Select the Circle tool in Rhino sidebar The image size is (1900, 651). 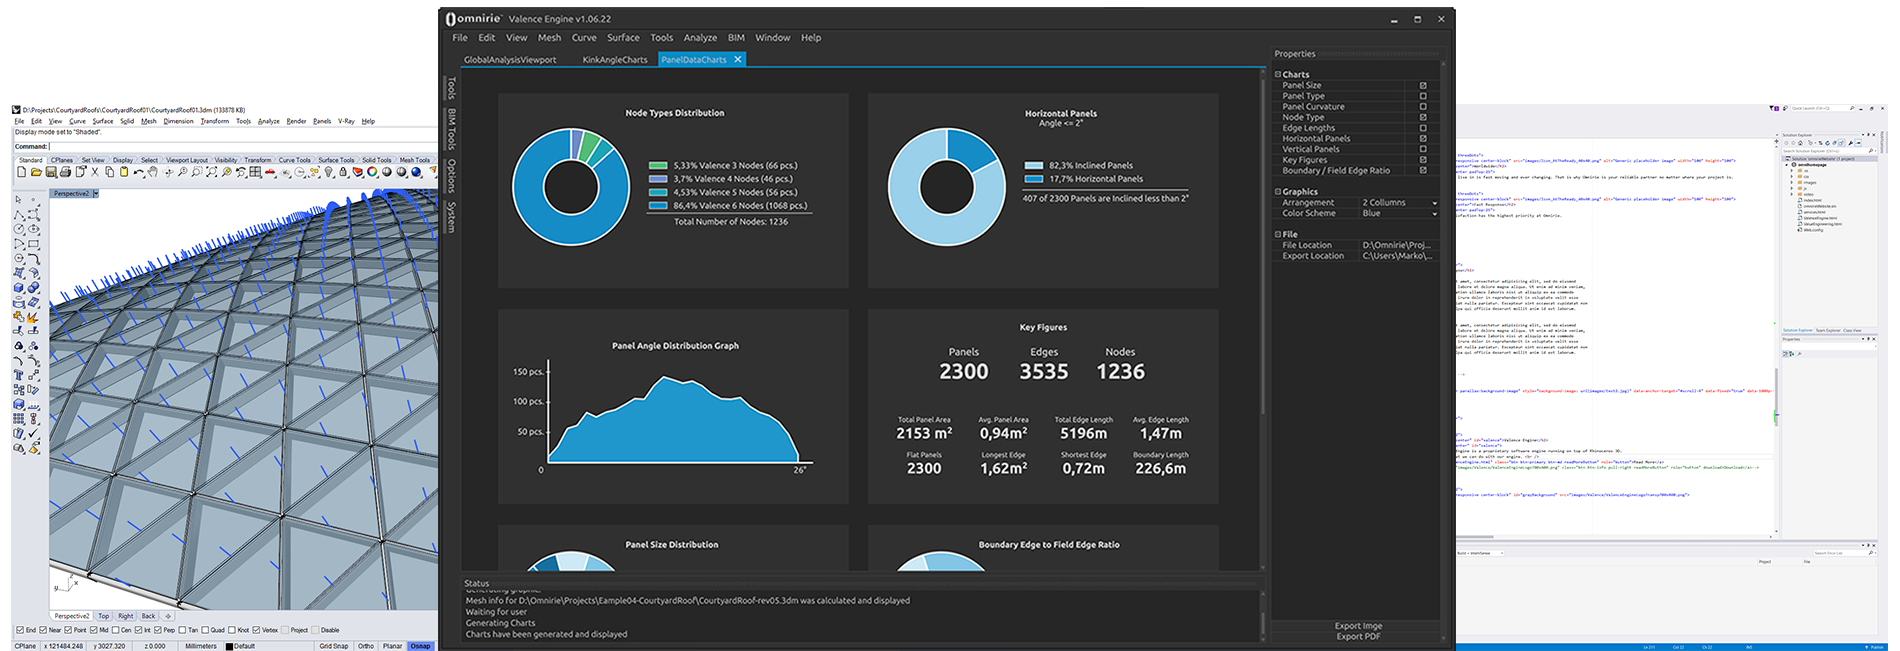pyautogui.click(x=18, y=229)
